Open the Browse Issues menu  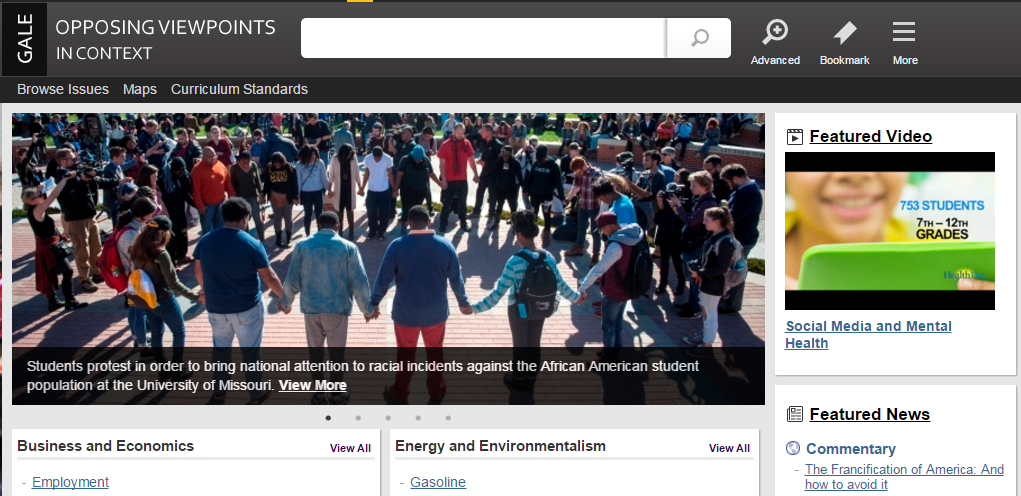[x=63, y=89]
